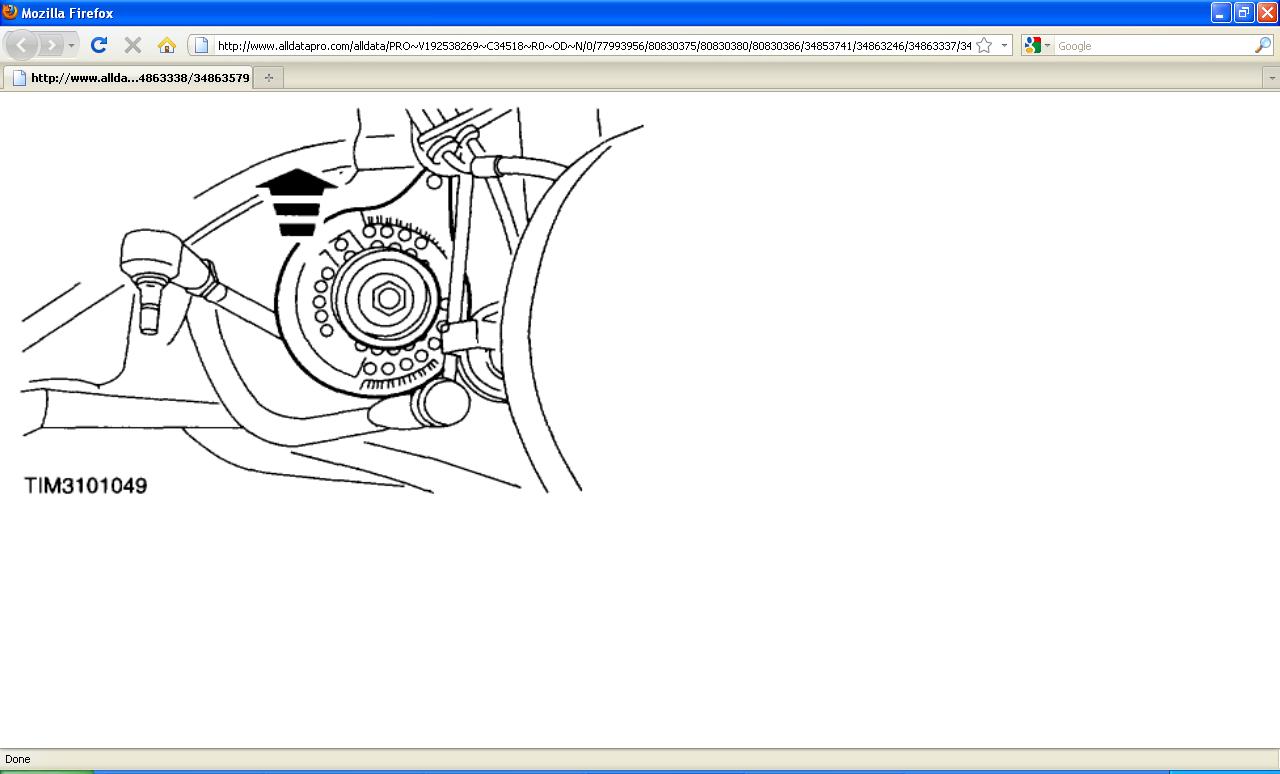This screenshot has width=1280, height=774.
Task: Open the recent pages history dropdown
Action: point(71,46)
